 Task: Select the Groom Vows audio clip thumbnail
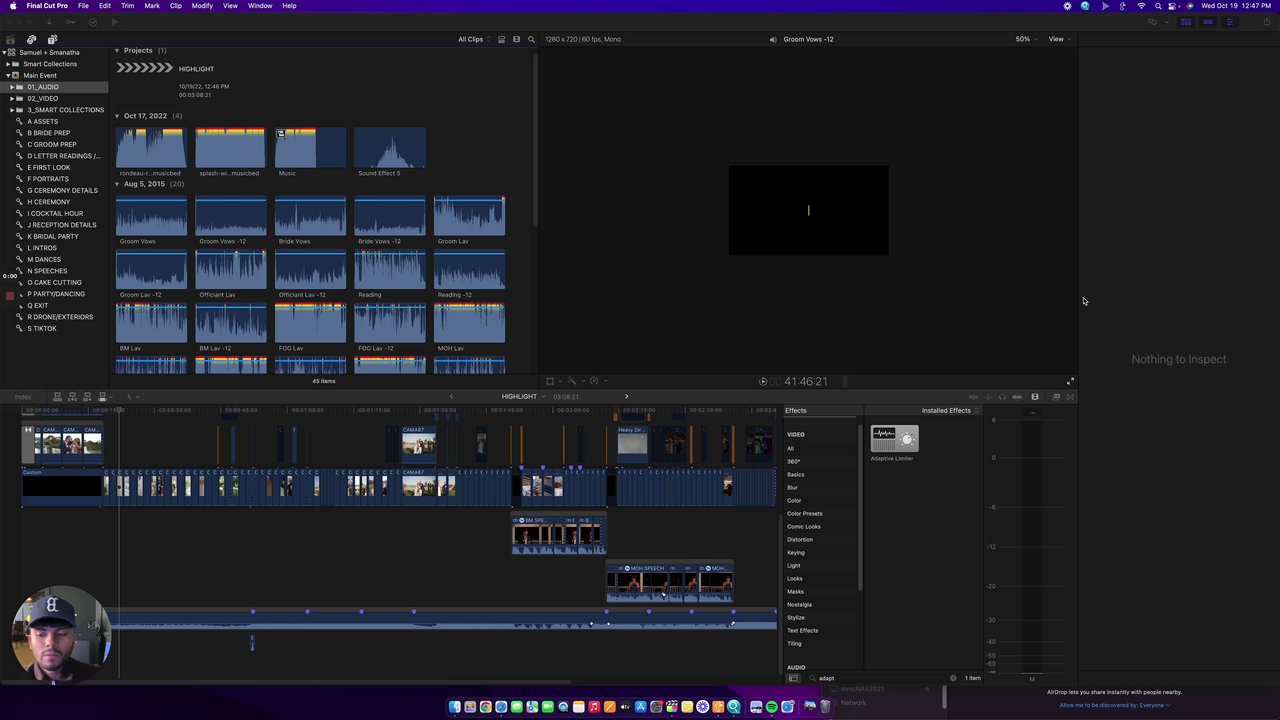pyautogui.click(x=151, y=216)
